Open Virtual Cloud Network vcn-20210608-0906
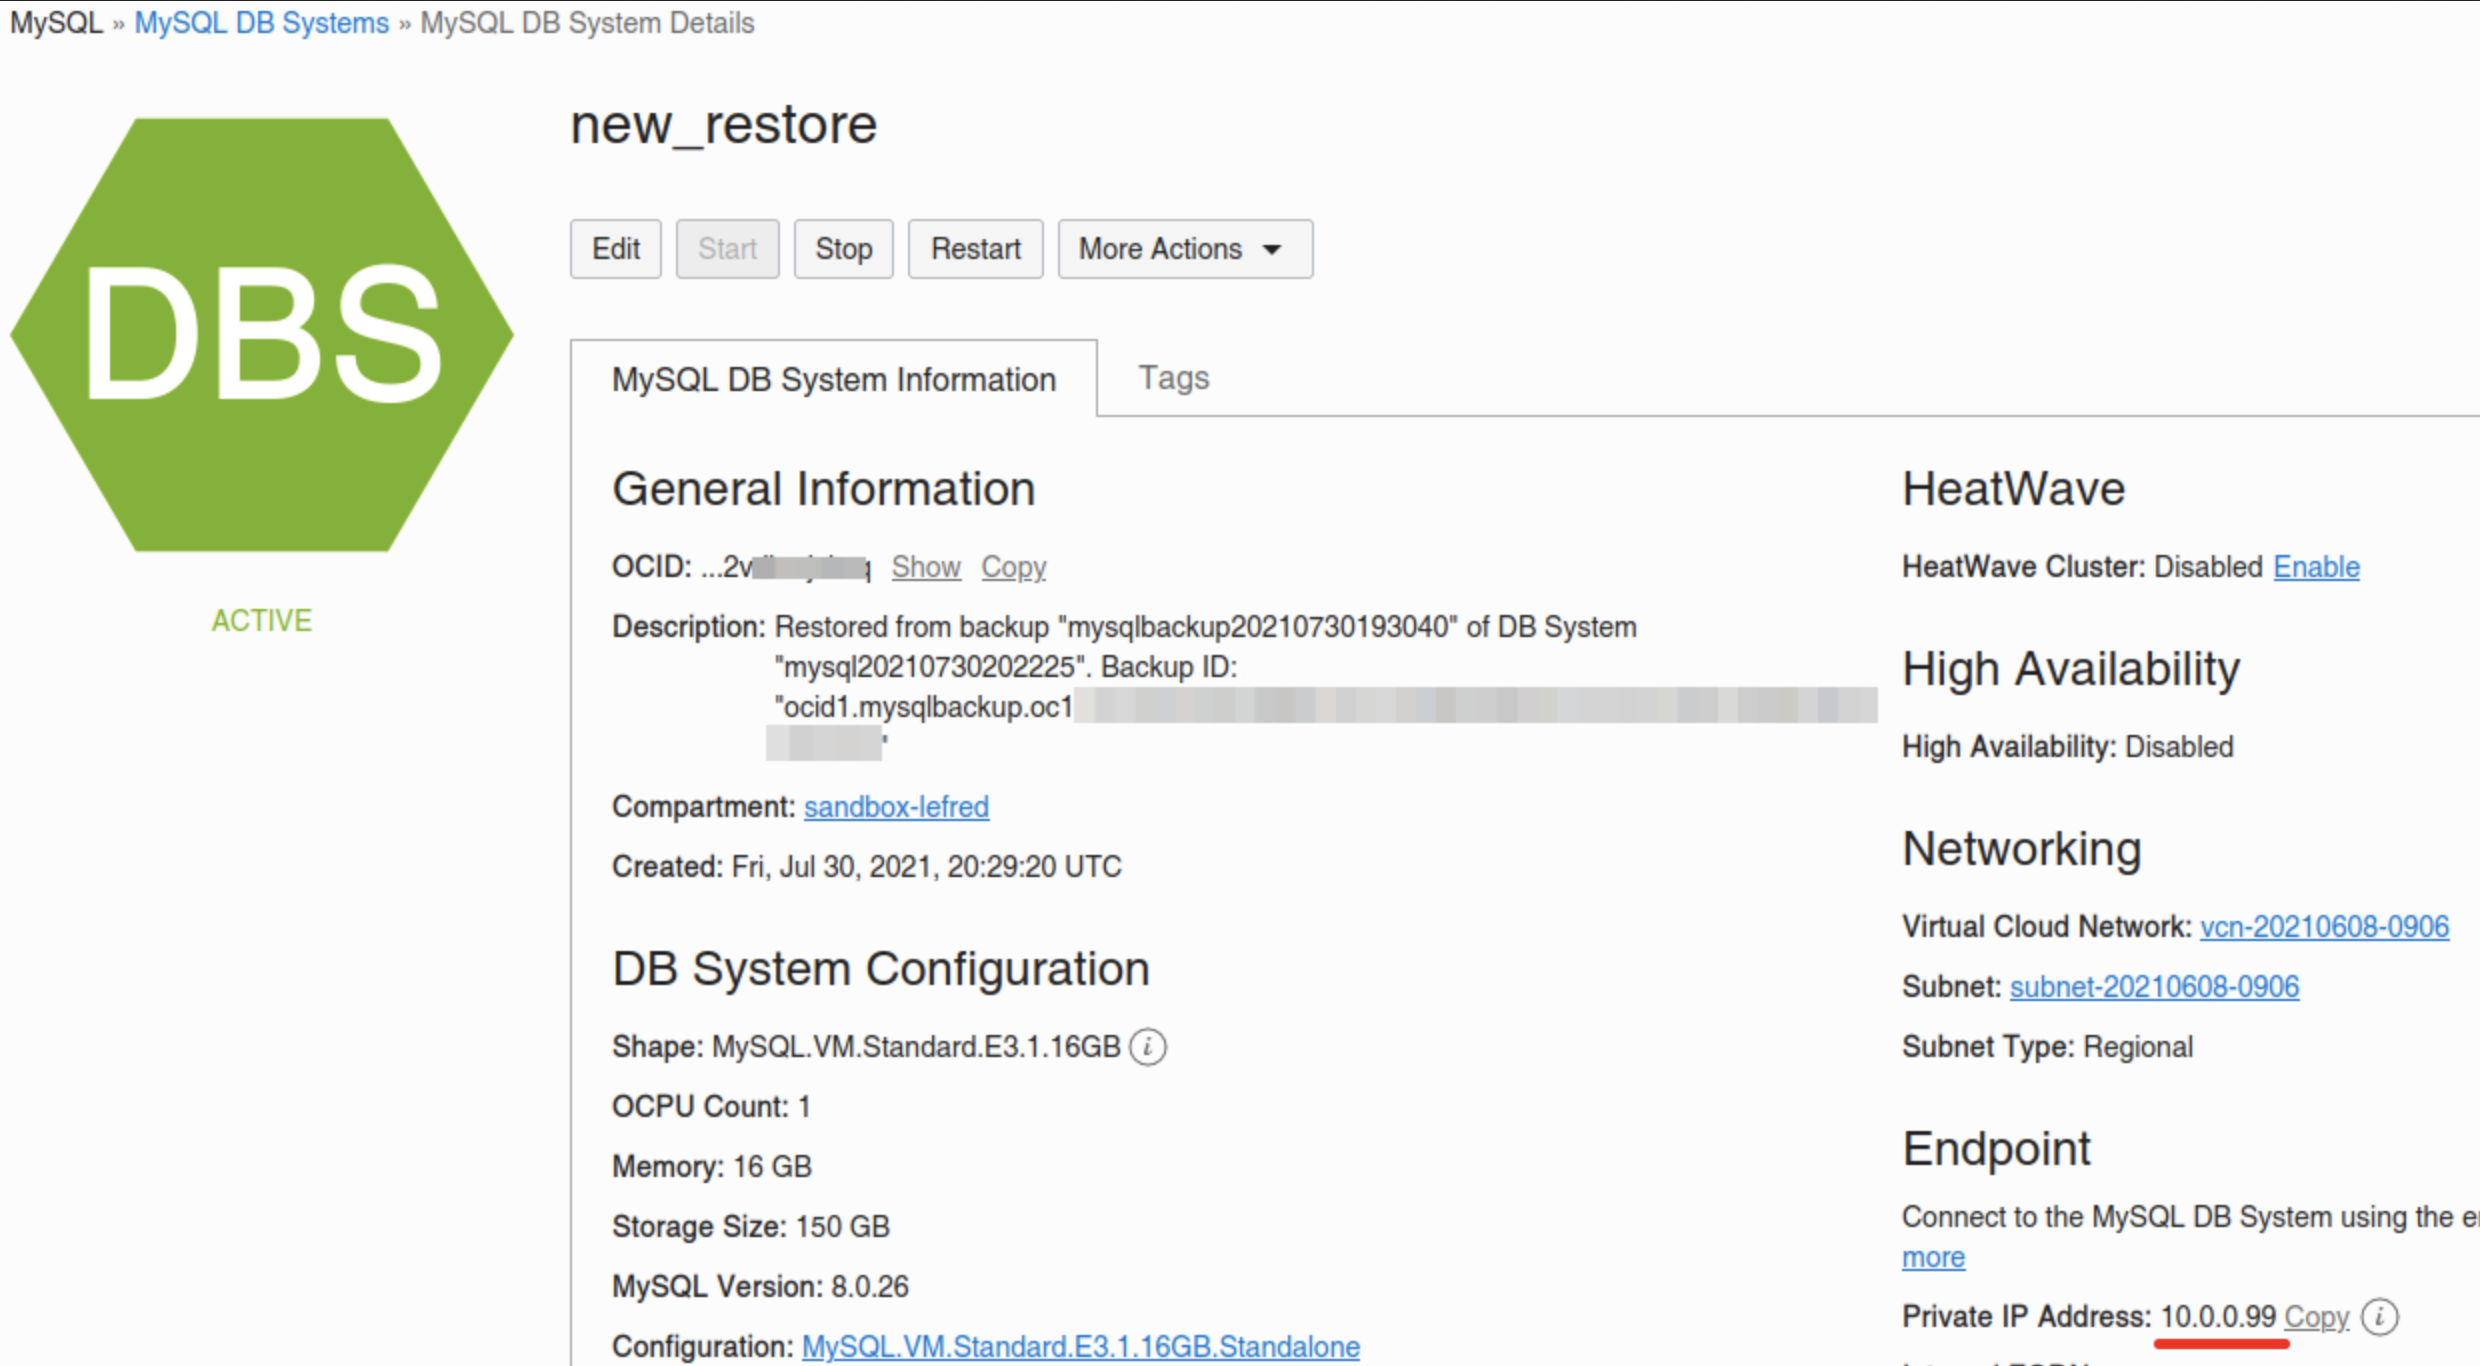Viewport: 2480px width, 1366px height. click(x=2324, y=927)
